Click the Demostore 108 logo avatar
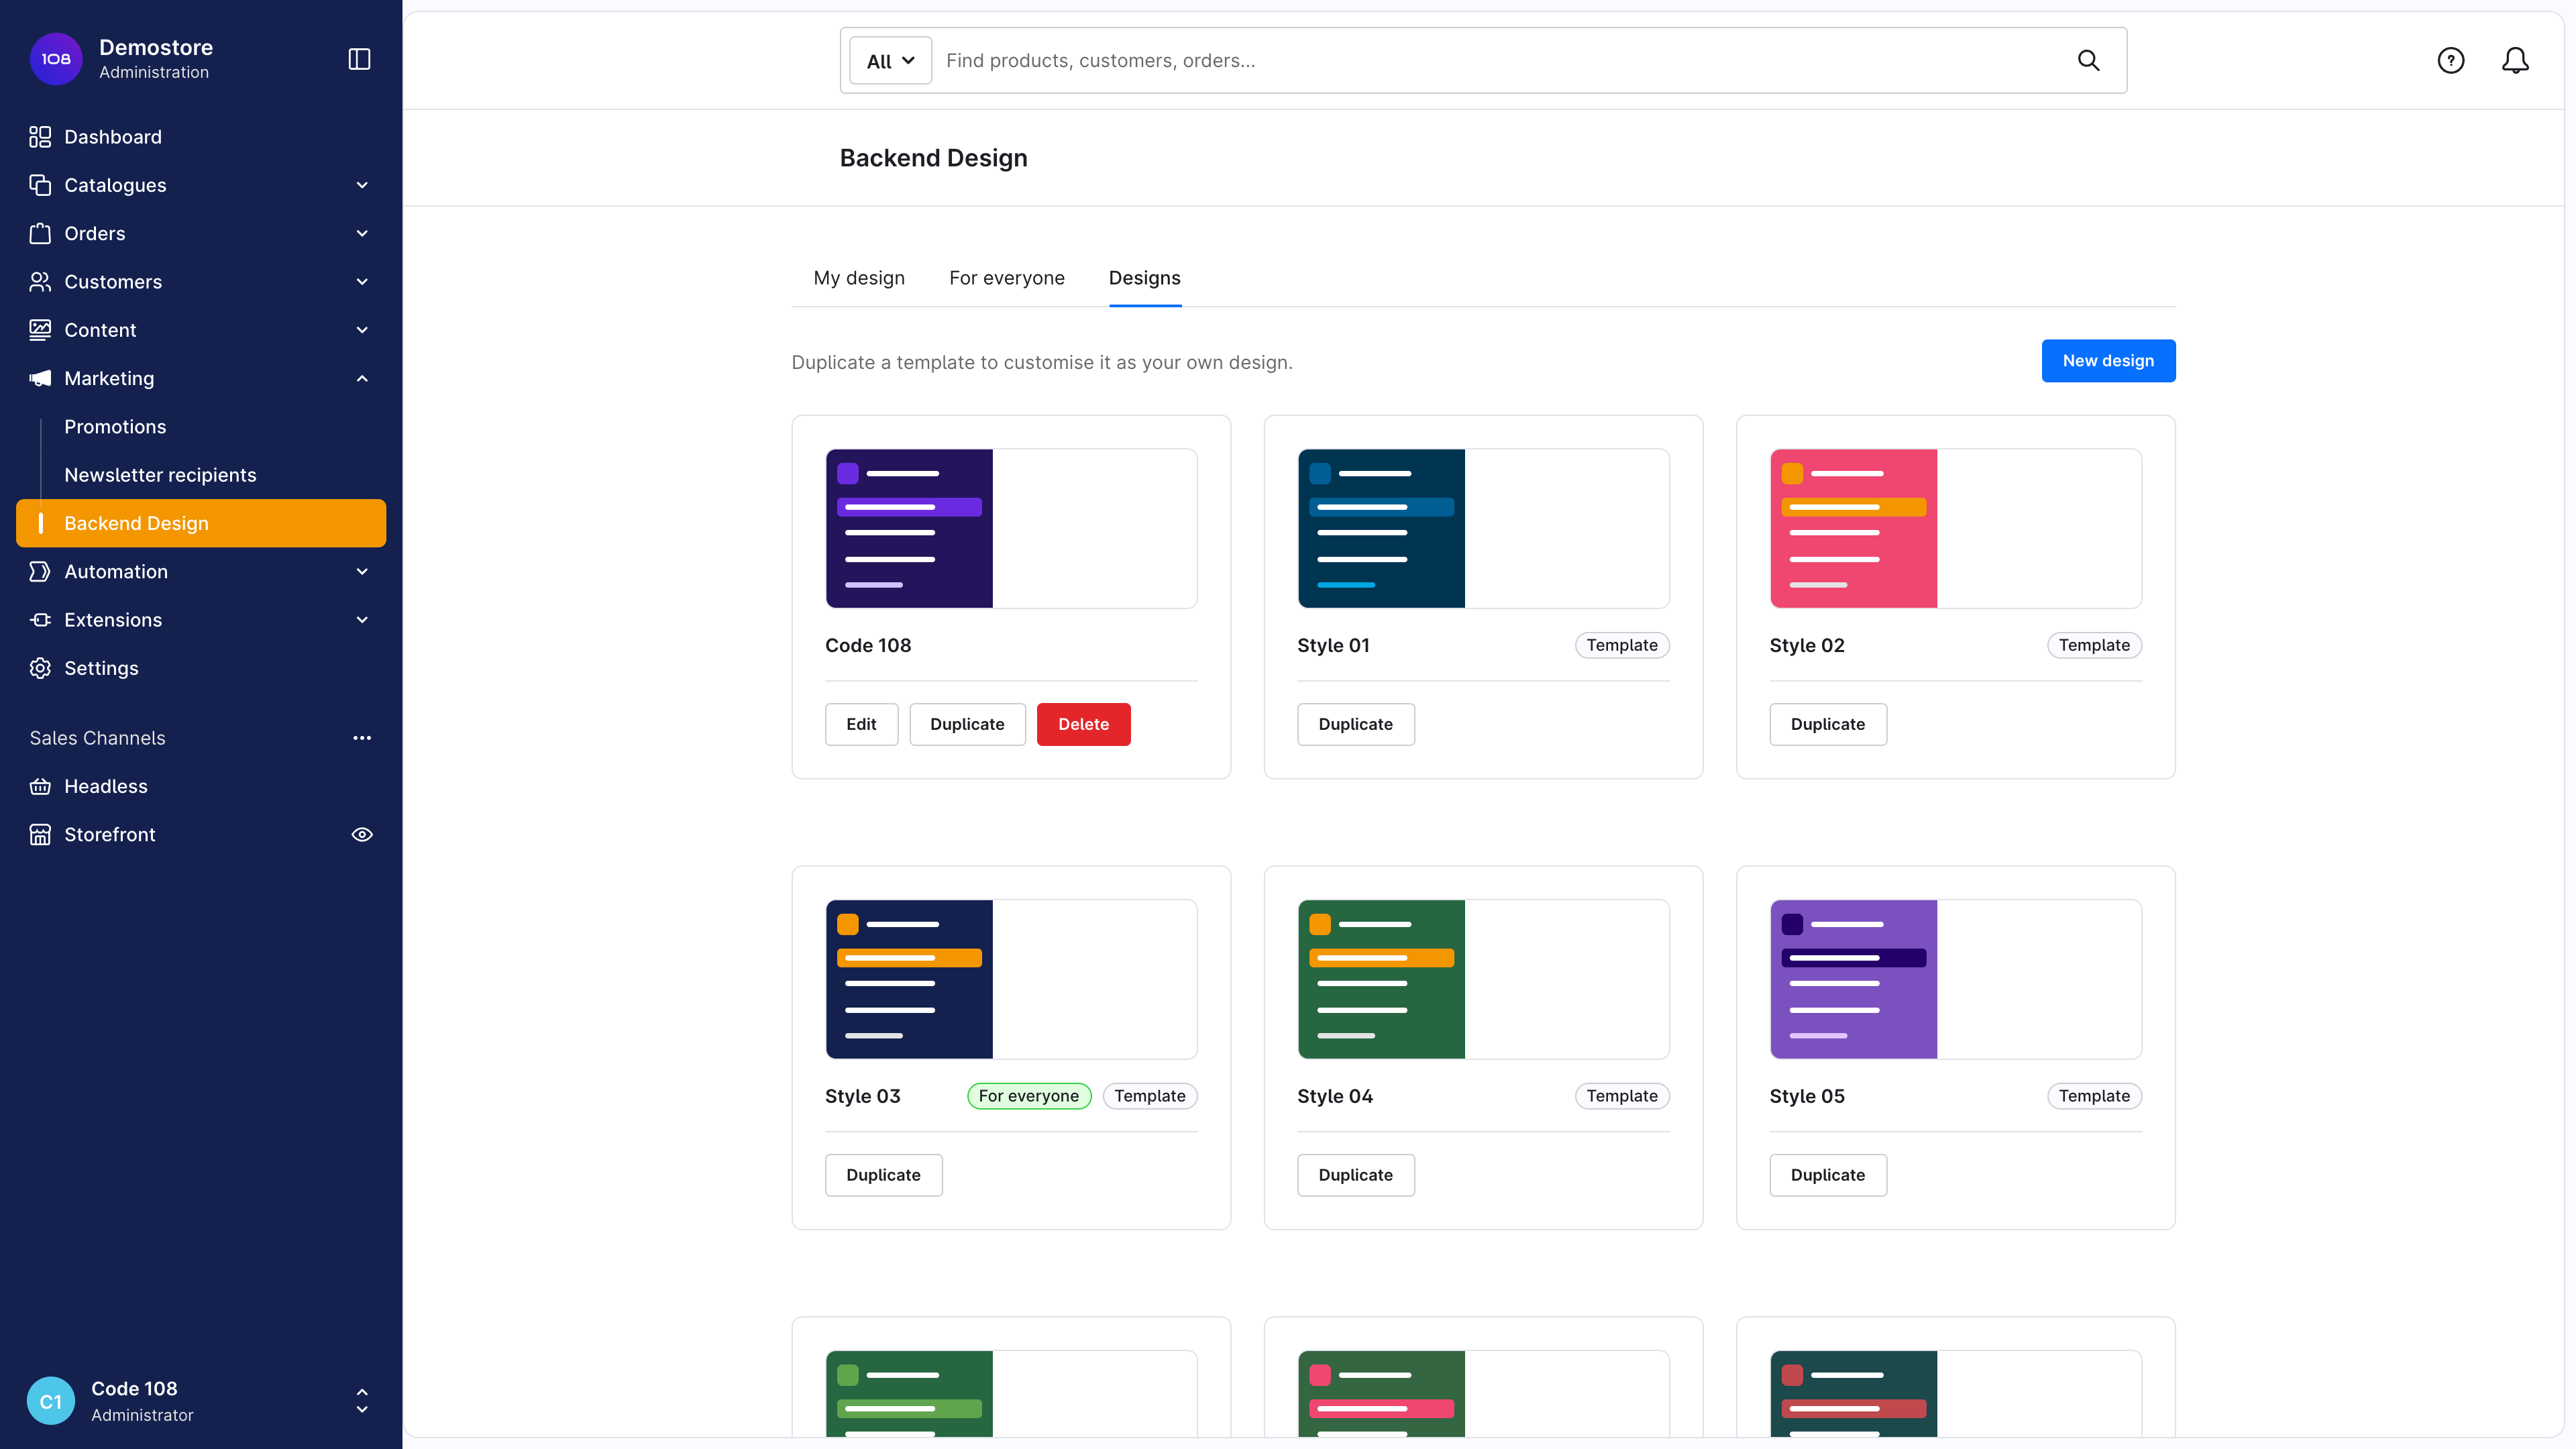 (56, 59)
